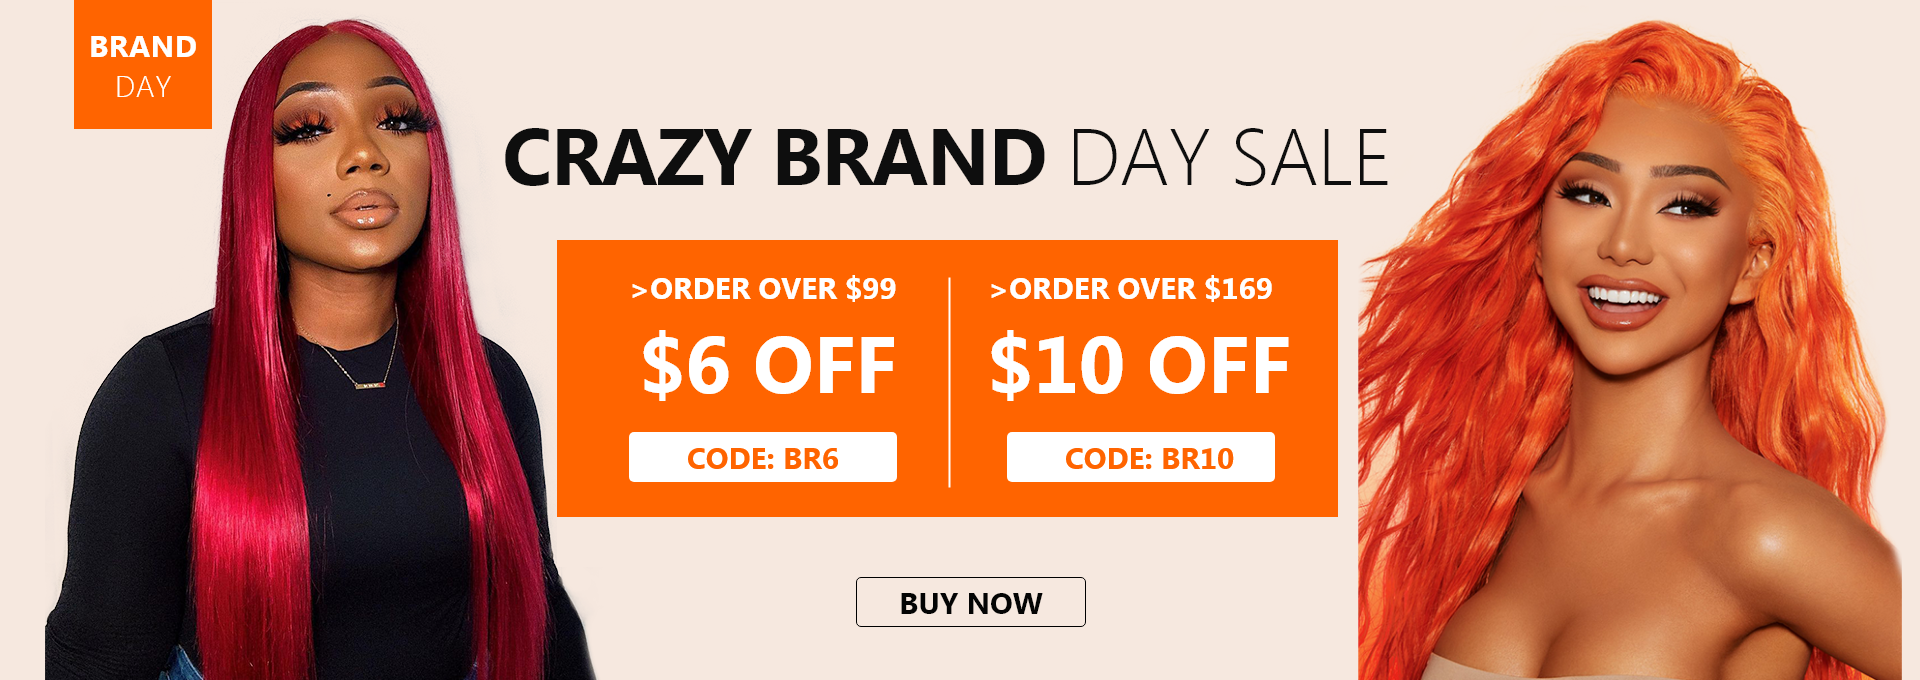Click the BUY NOW button

[970, 602]
